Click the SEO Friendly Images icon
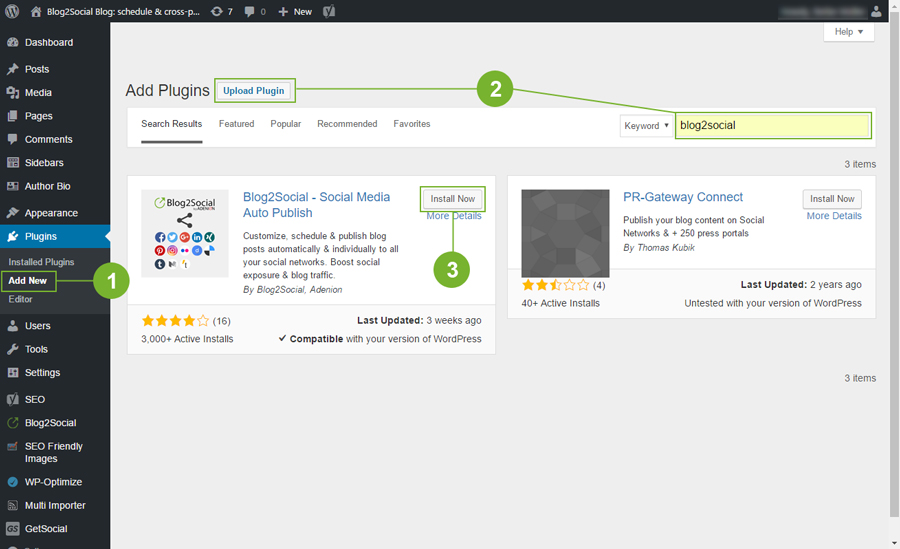 pyautogui.click(x=13, y=446)
